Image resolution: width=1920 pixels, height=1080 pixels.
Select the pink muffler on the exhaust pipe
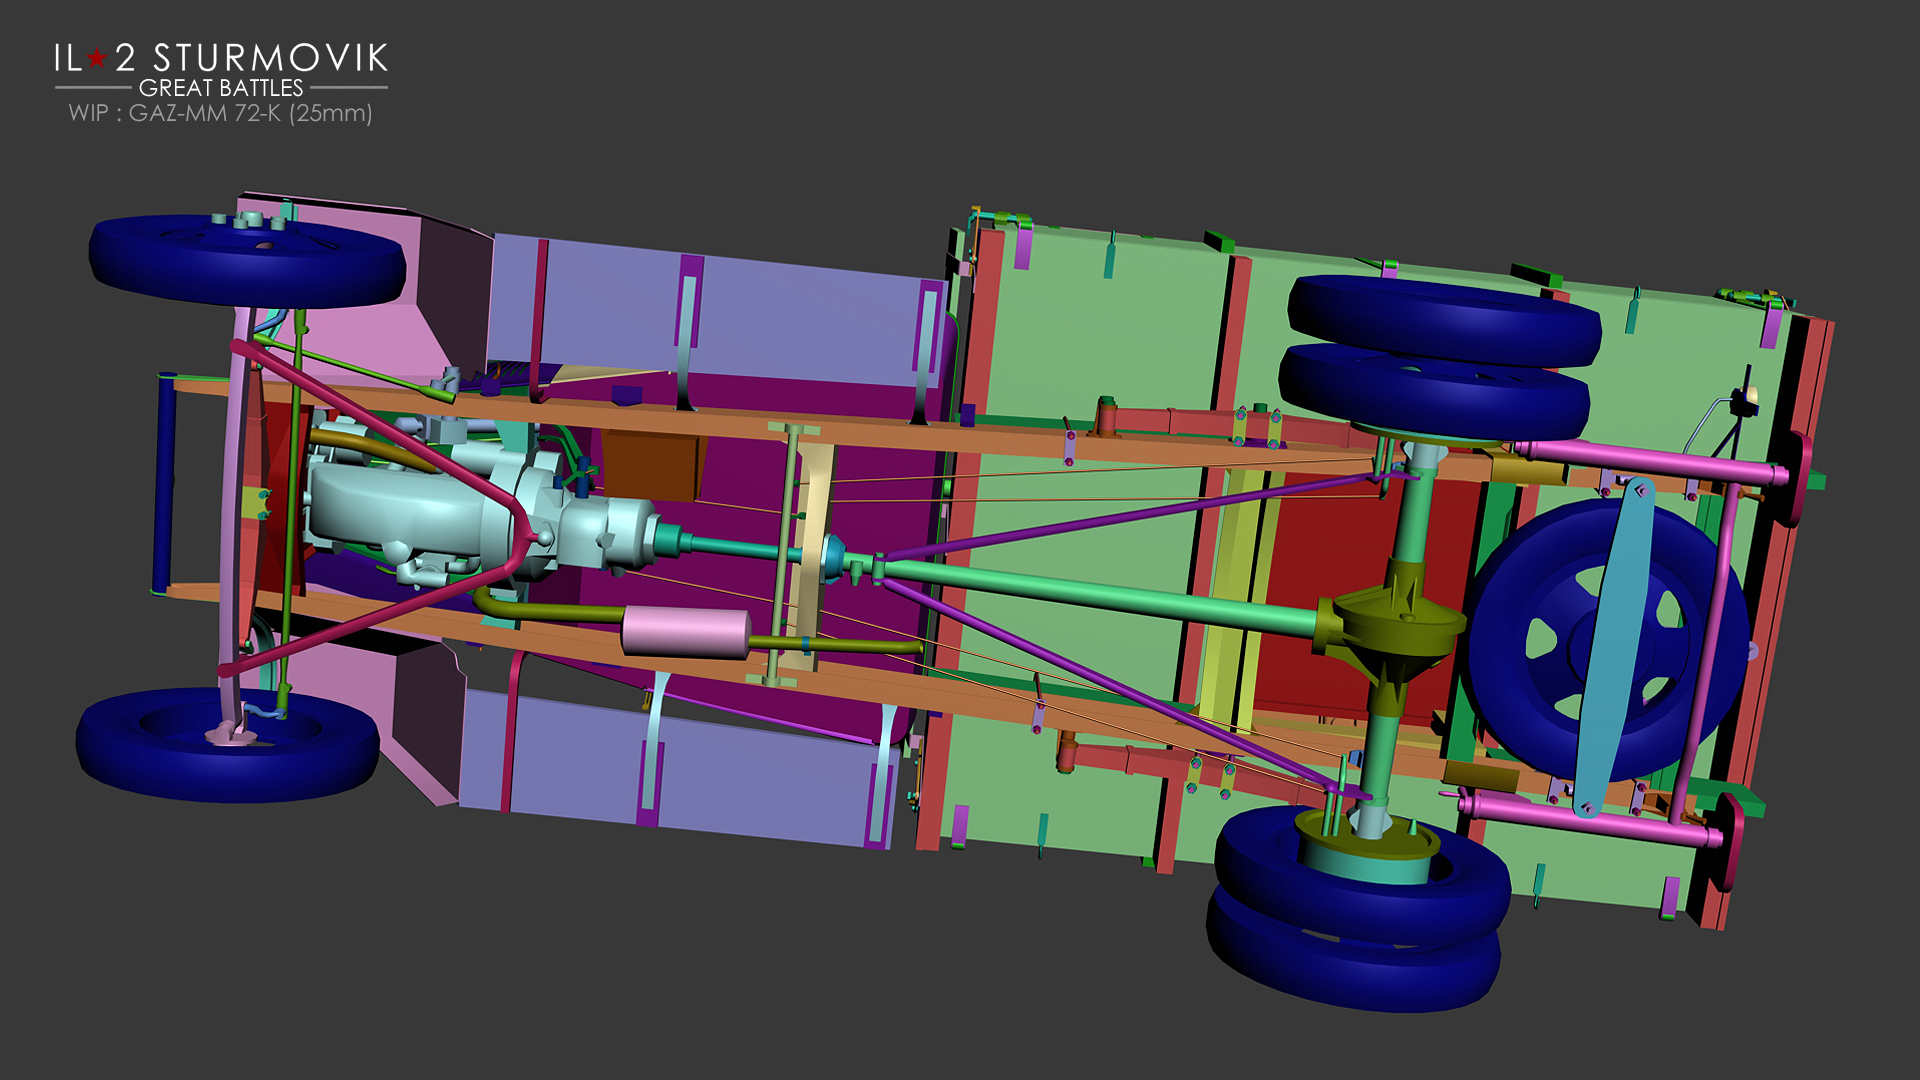point(686,632)
